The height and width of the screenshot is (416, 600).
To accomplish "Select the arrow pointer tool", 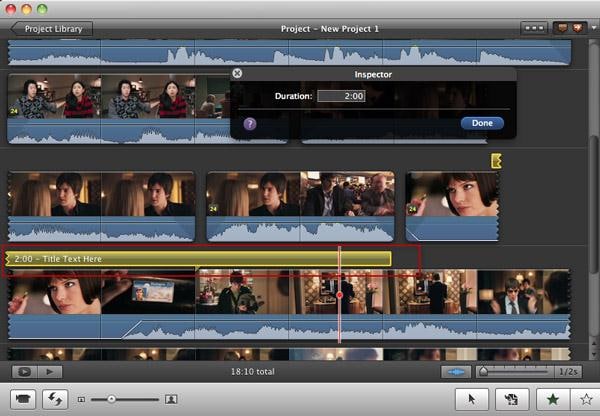I will coord(472,399).
